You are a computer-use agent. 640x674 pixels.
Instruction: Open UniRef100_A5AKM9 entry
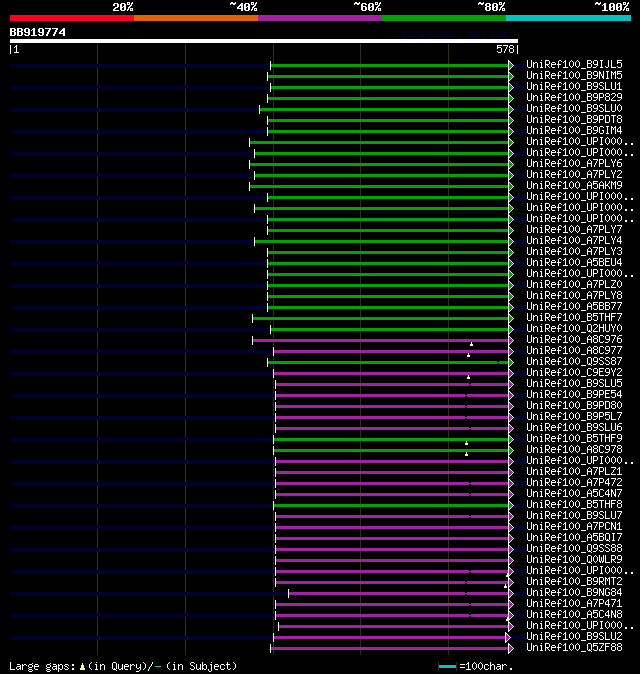tap(574, 186)
